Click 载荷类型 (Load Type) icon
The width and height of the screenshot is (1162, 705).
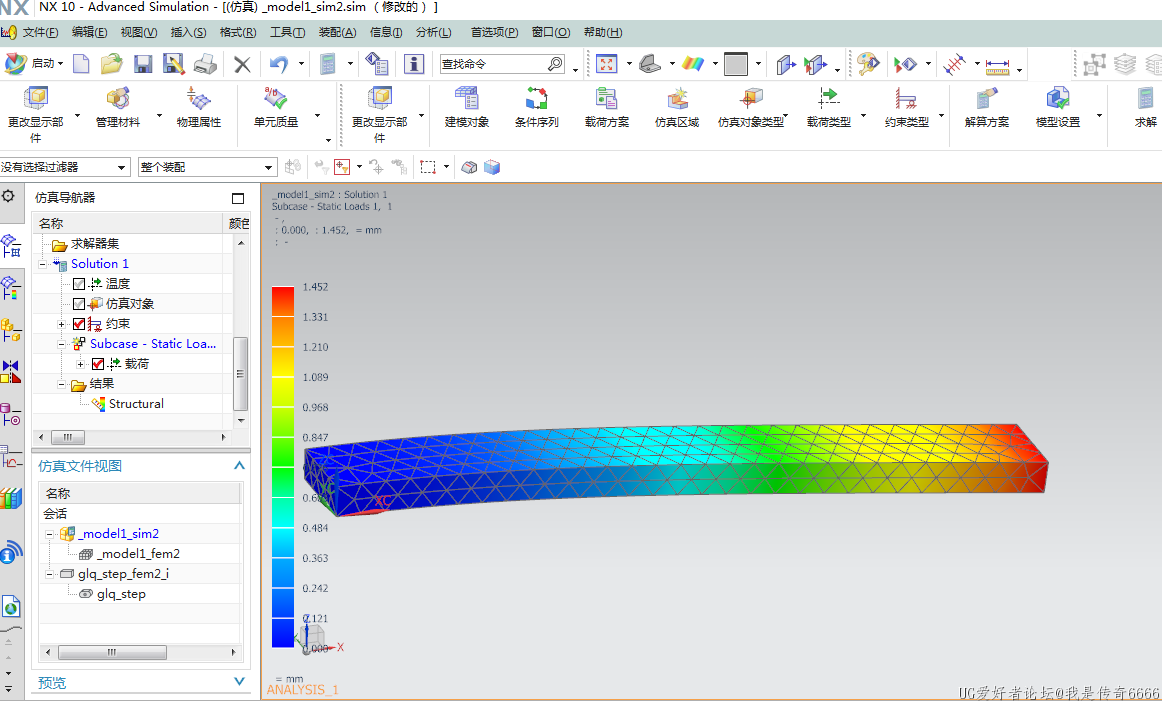point(829,107)
